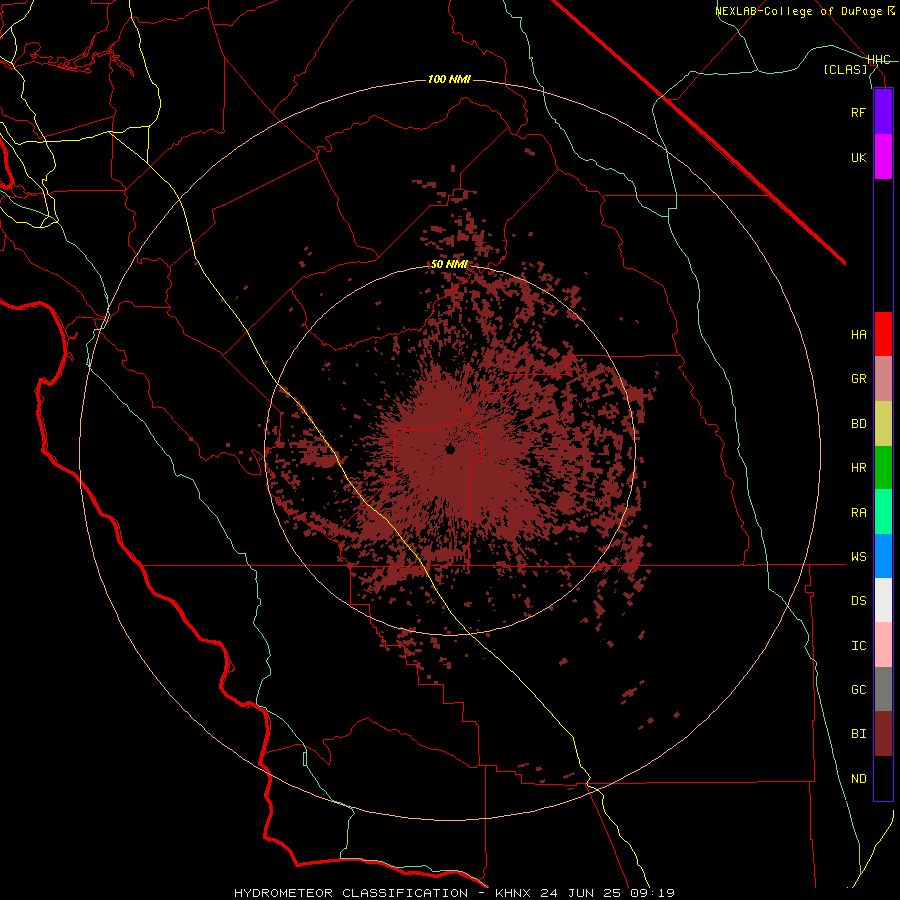Click the 50 NMI range ring label

click(449, 265)
